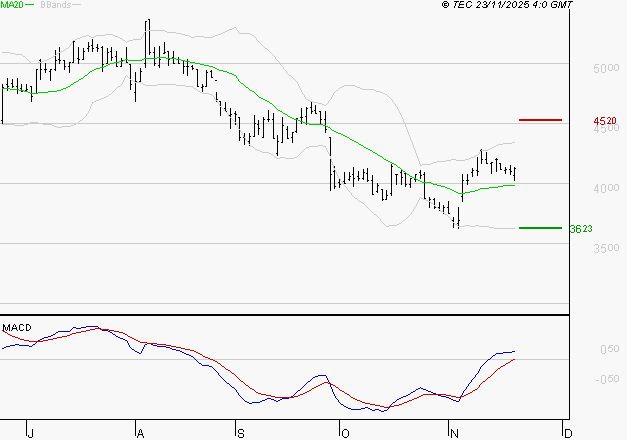Click the D month marker on time axis
Viewport: 627px width, 440px height.
pos(568,434)
